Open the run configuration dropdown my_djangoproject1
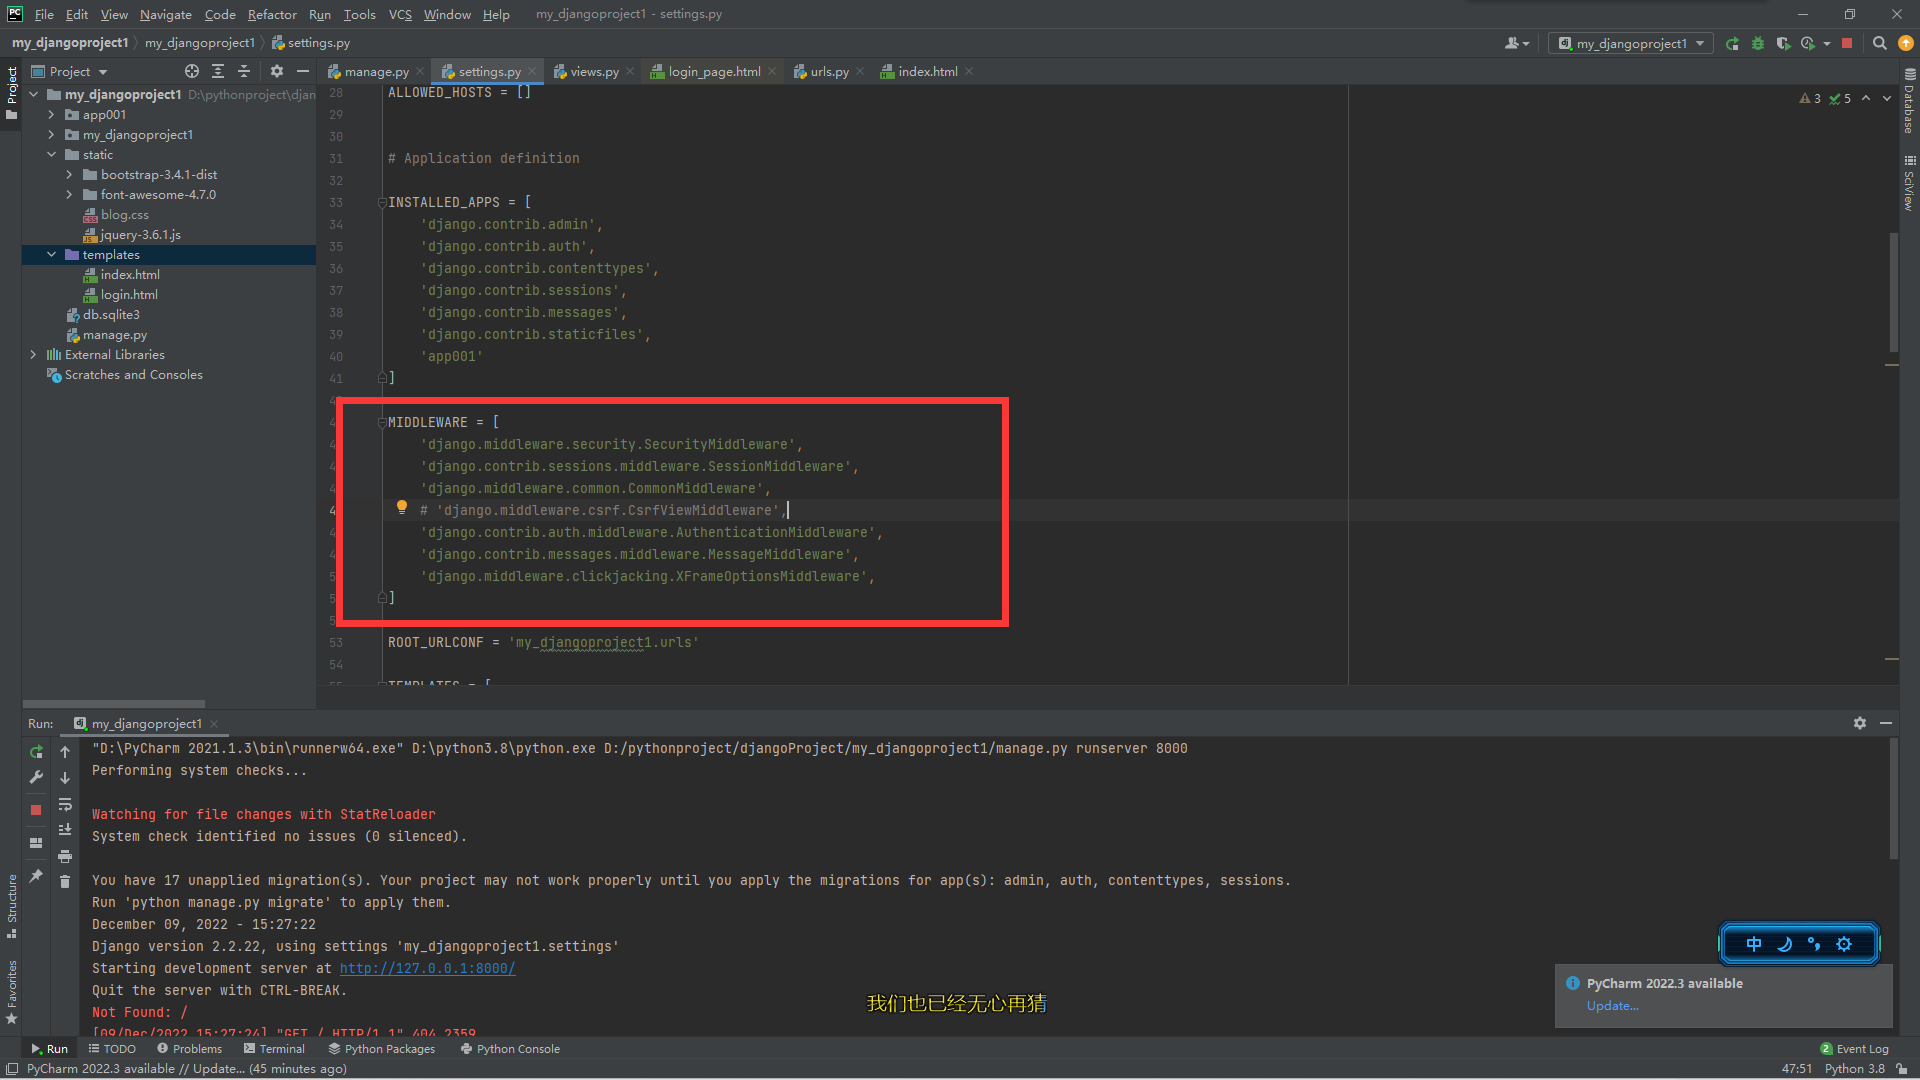Screen dimensions: 1920x1080 coord(1631,43)
